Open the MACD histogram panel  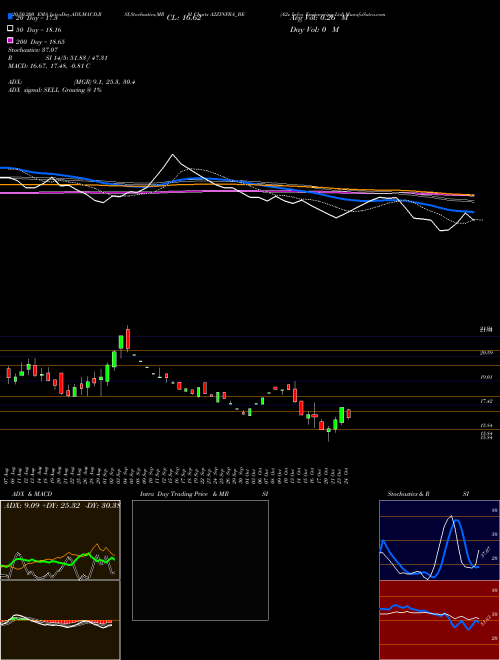[60, 620]
